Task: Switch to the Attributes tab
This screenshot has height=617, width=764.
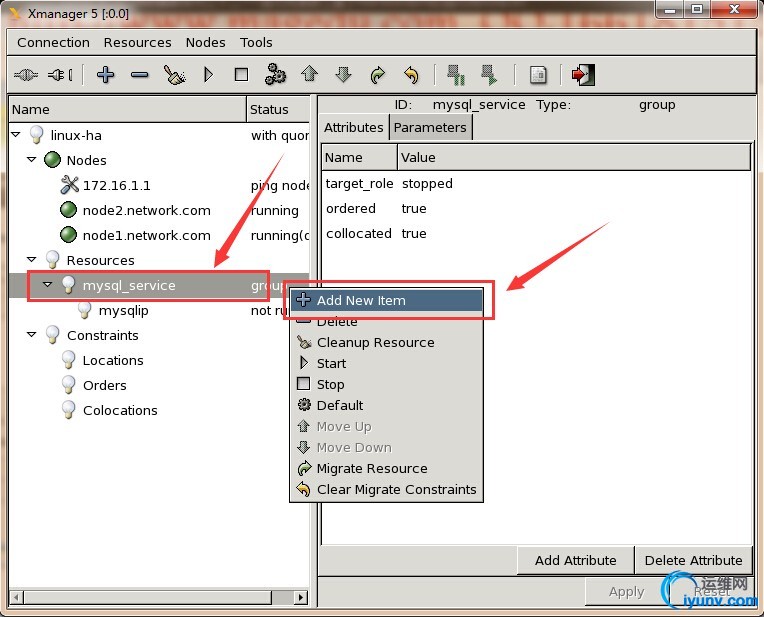Action: point(354,128)
